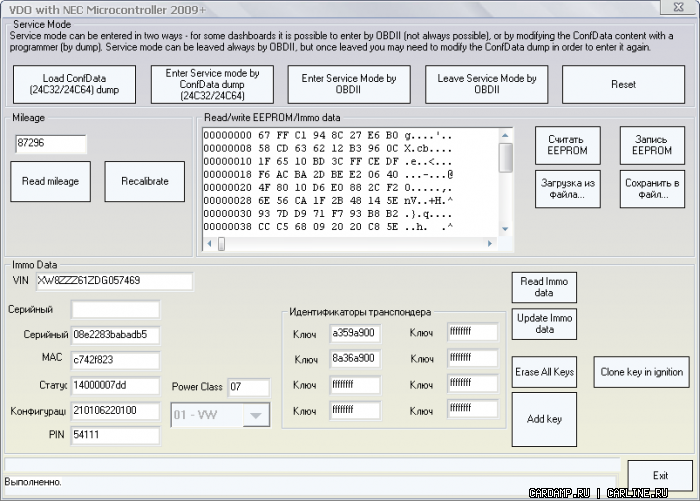
Task: Click Clone key in ignition button
Action: coord(641,372)
